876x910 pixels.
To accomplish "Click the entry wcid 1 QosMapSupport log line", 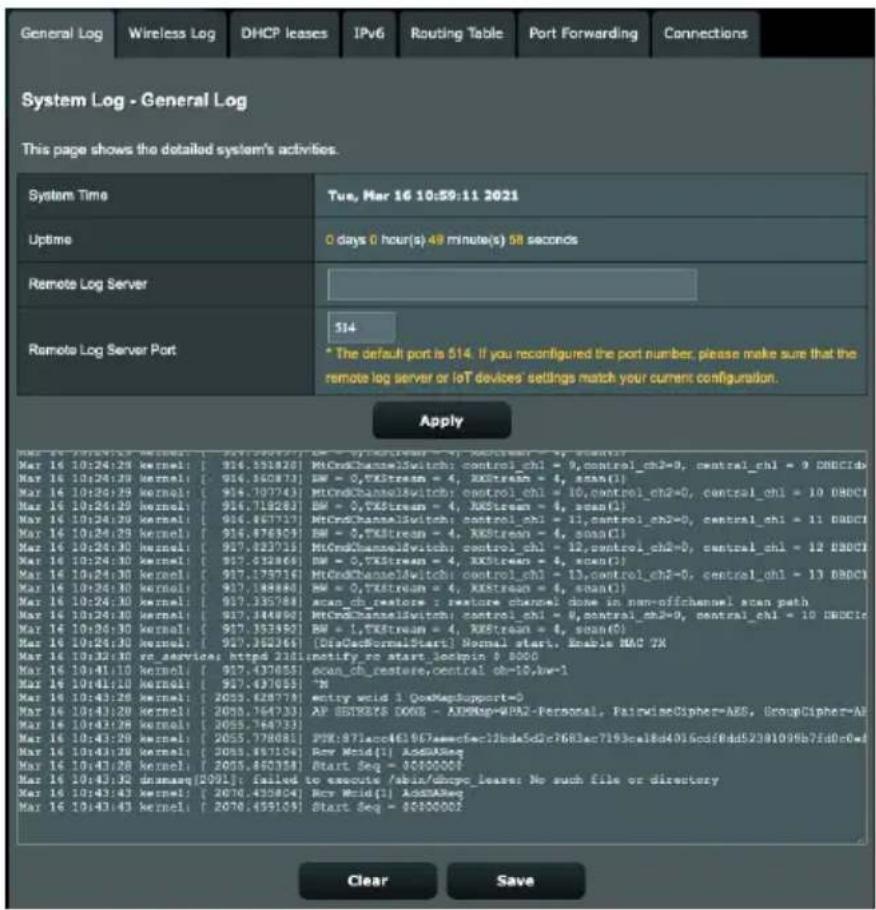I will [x=271, y=698].
